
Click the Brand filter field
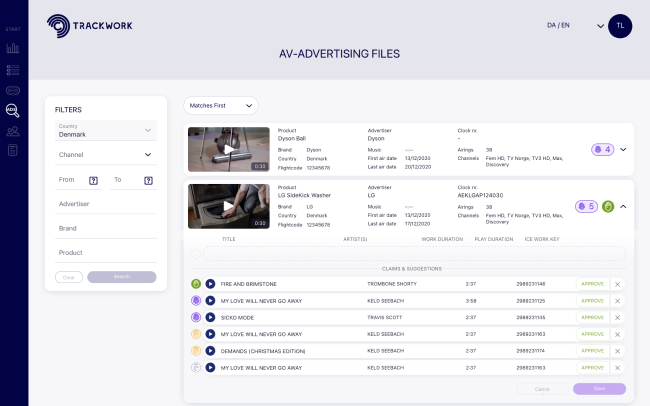106,229
